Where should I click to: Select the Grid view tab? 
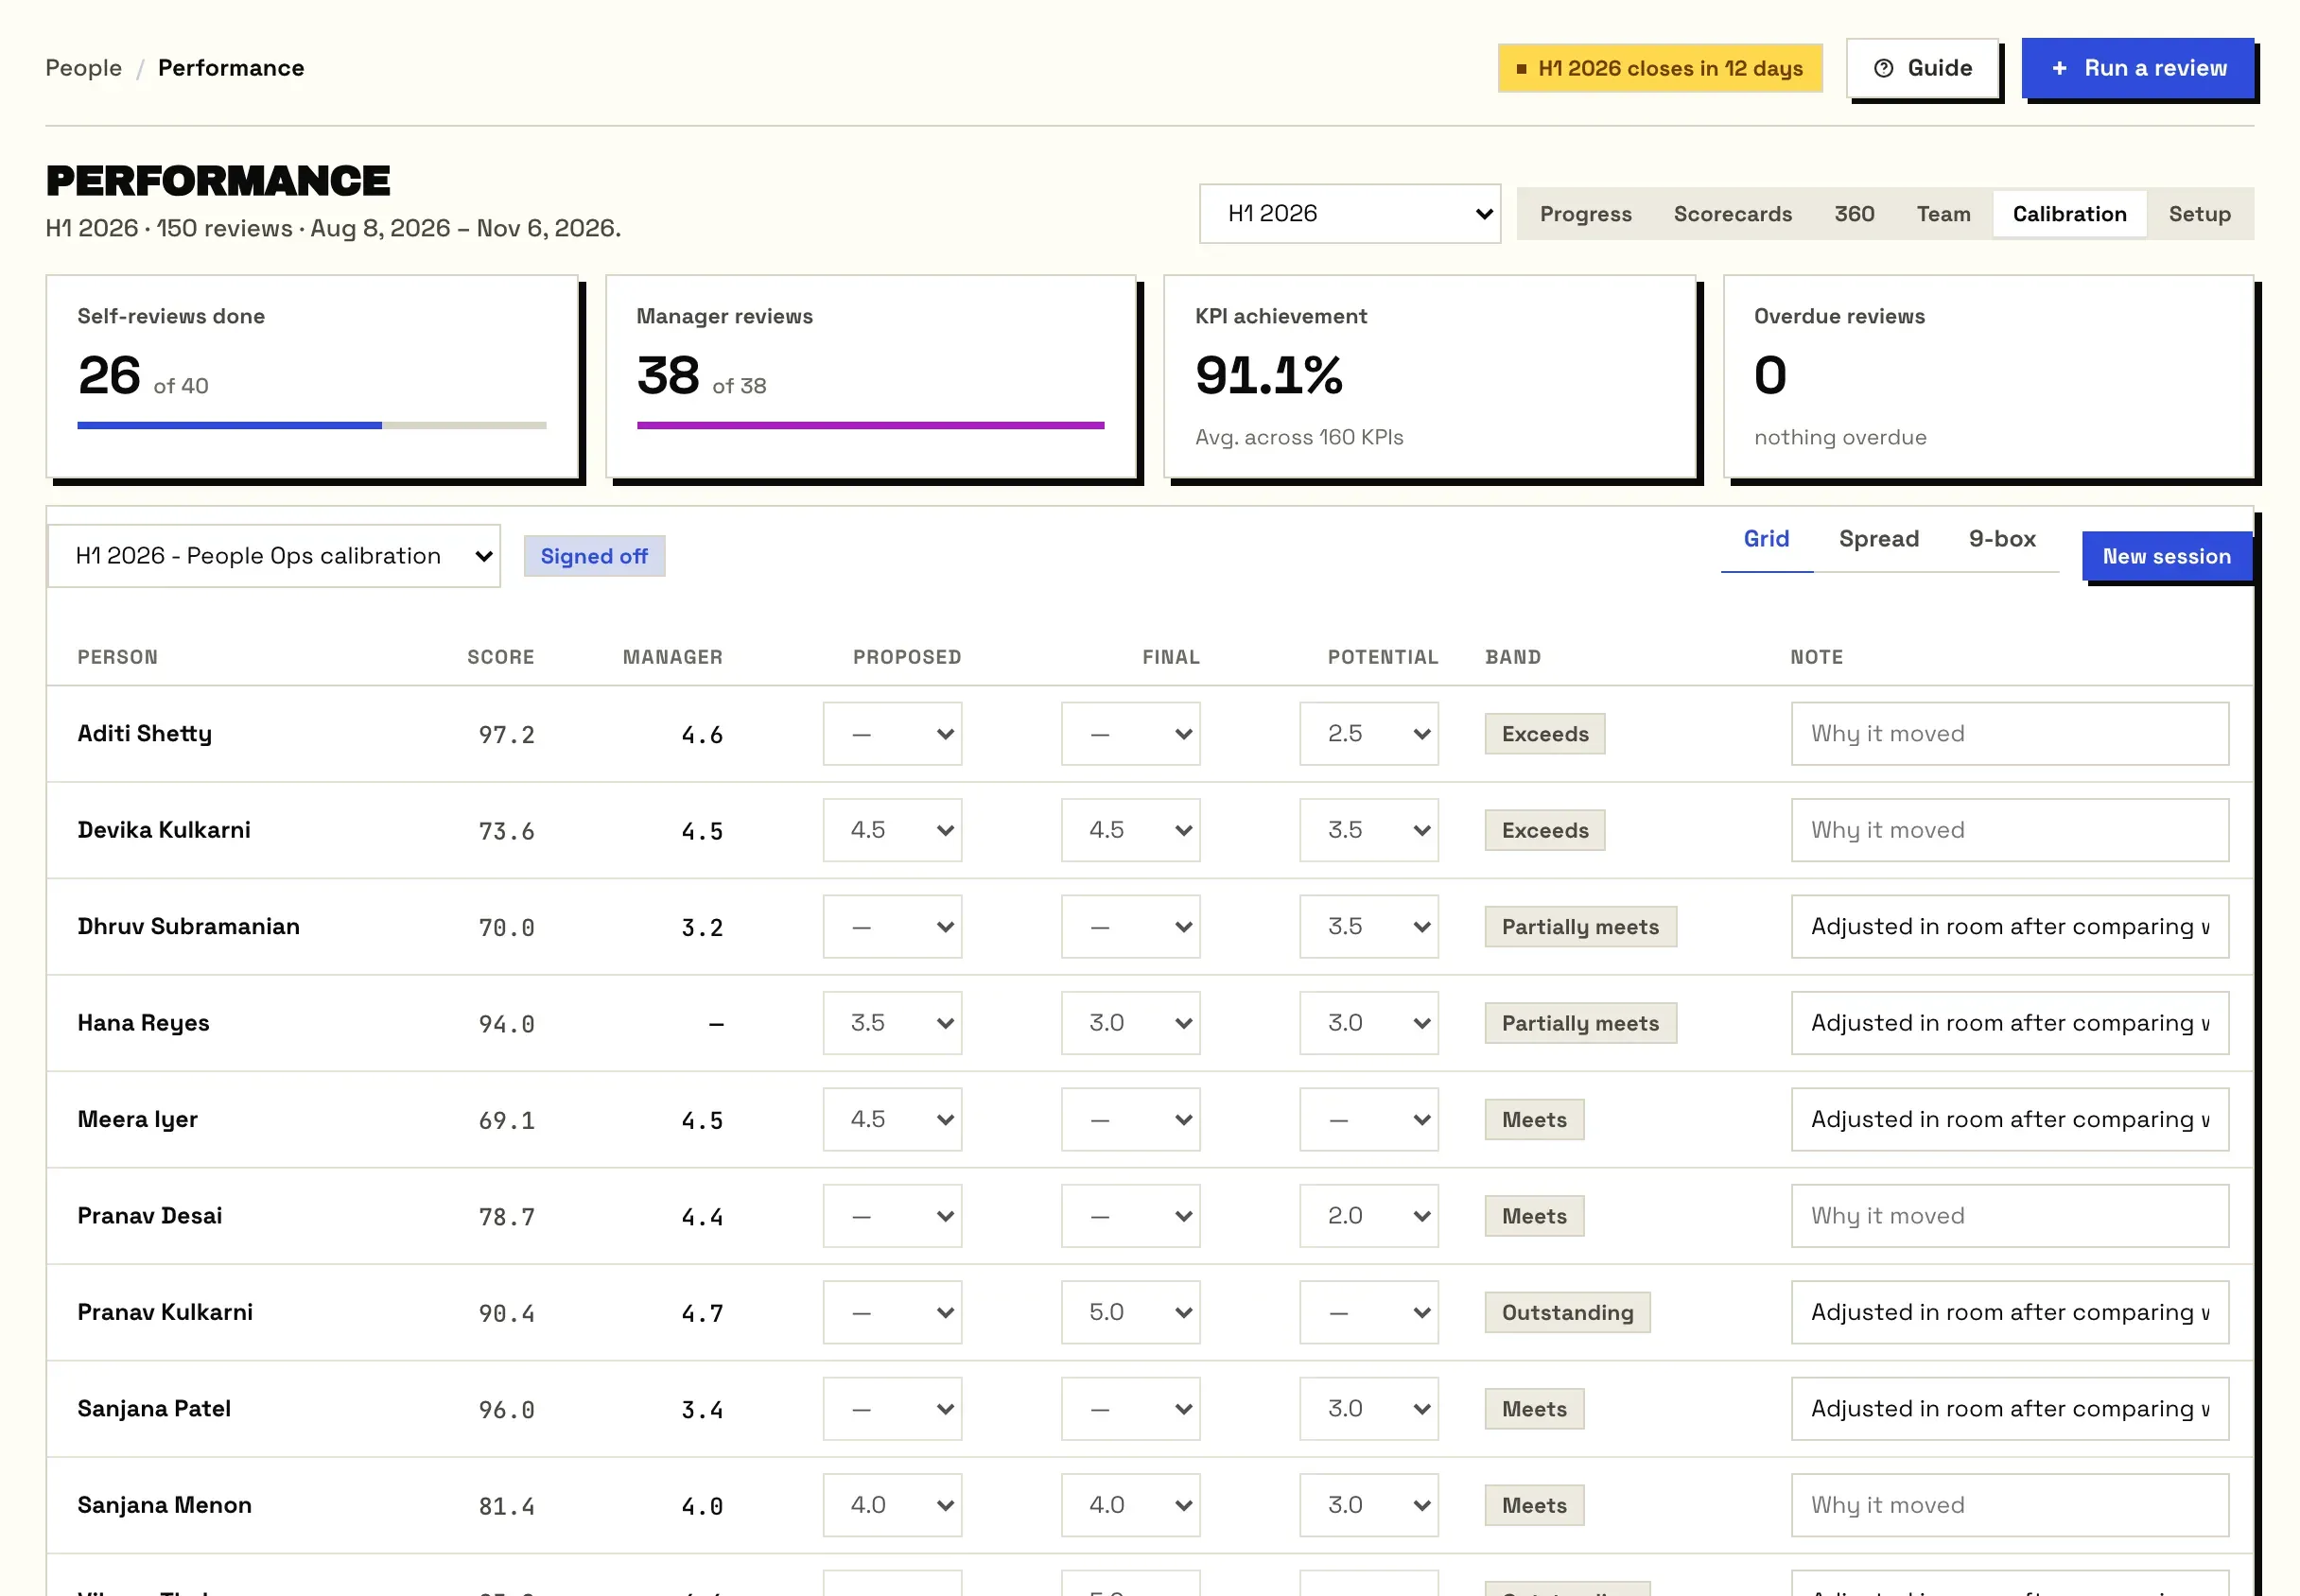(x=1766, y=539)
